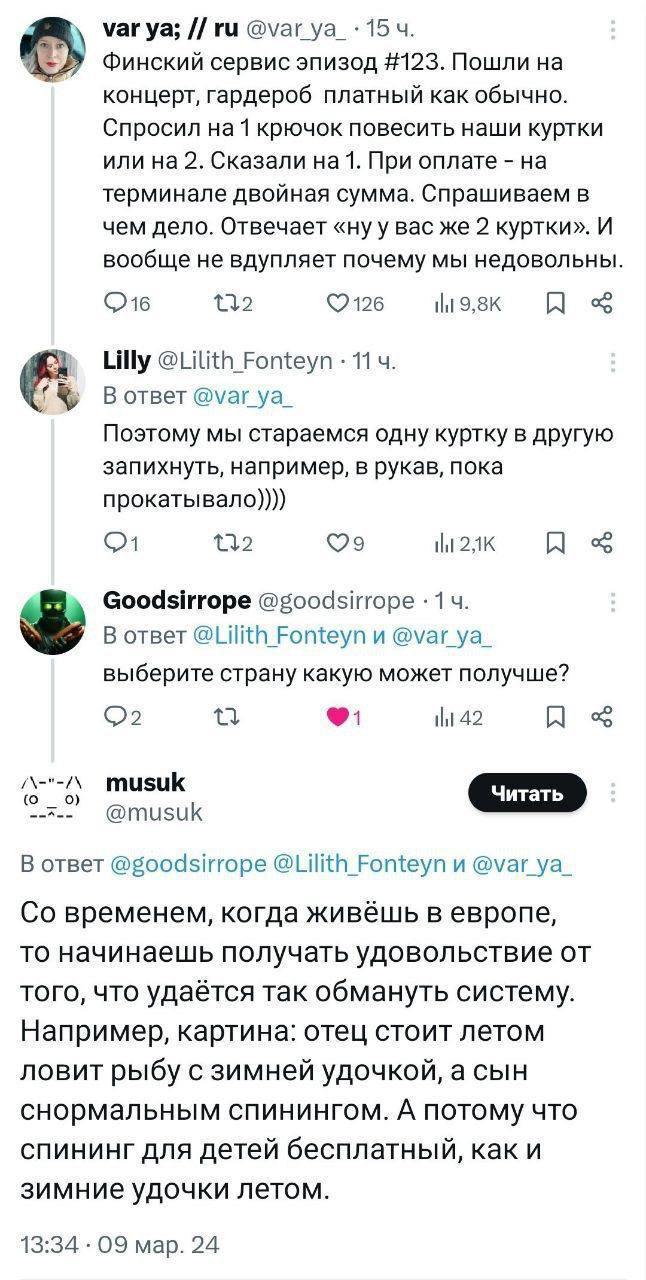Share Lilly's reply tweet
The image size is (646, 1280).
[601, 543]
